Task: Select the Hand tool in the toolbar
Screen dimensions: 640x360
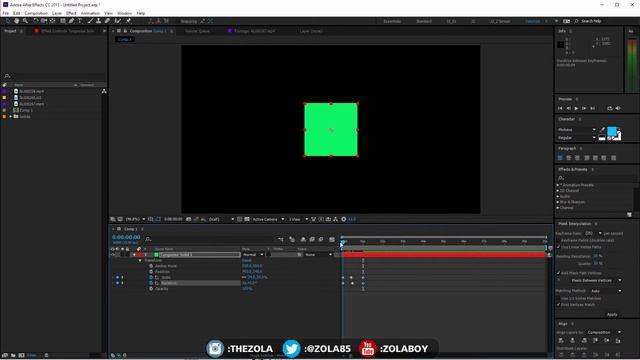Action: pyautogui.click(x=17, y=21)
